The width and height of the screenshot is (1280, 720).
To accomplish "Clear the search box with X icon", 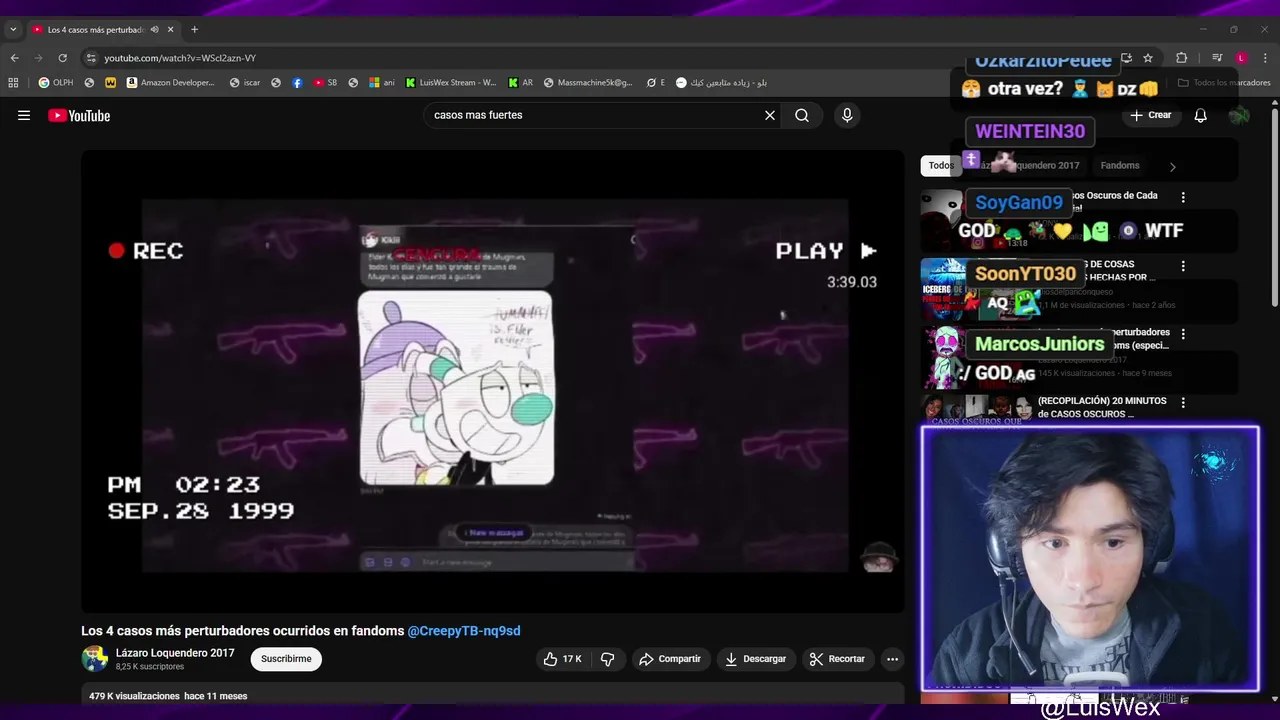I will (770, 115).
